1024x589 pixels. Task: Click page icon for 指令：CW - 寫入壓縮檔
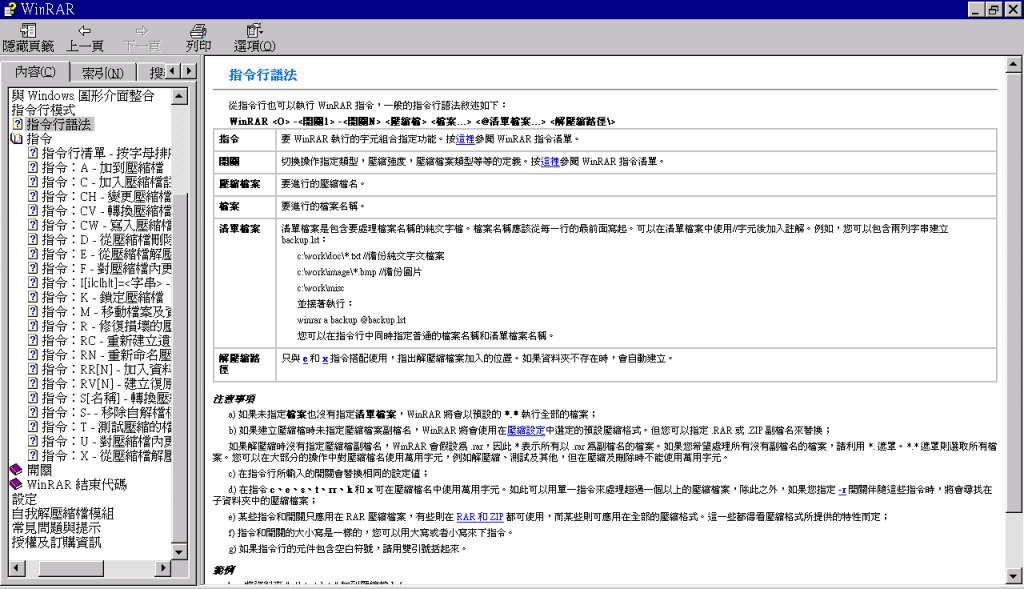click(x=33, y=225)
